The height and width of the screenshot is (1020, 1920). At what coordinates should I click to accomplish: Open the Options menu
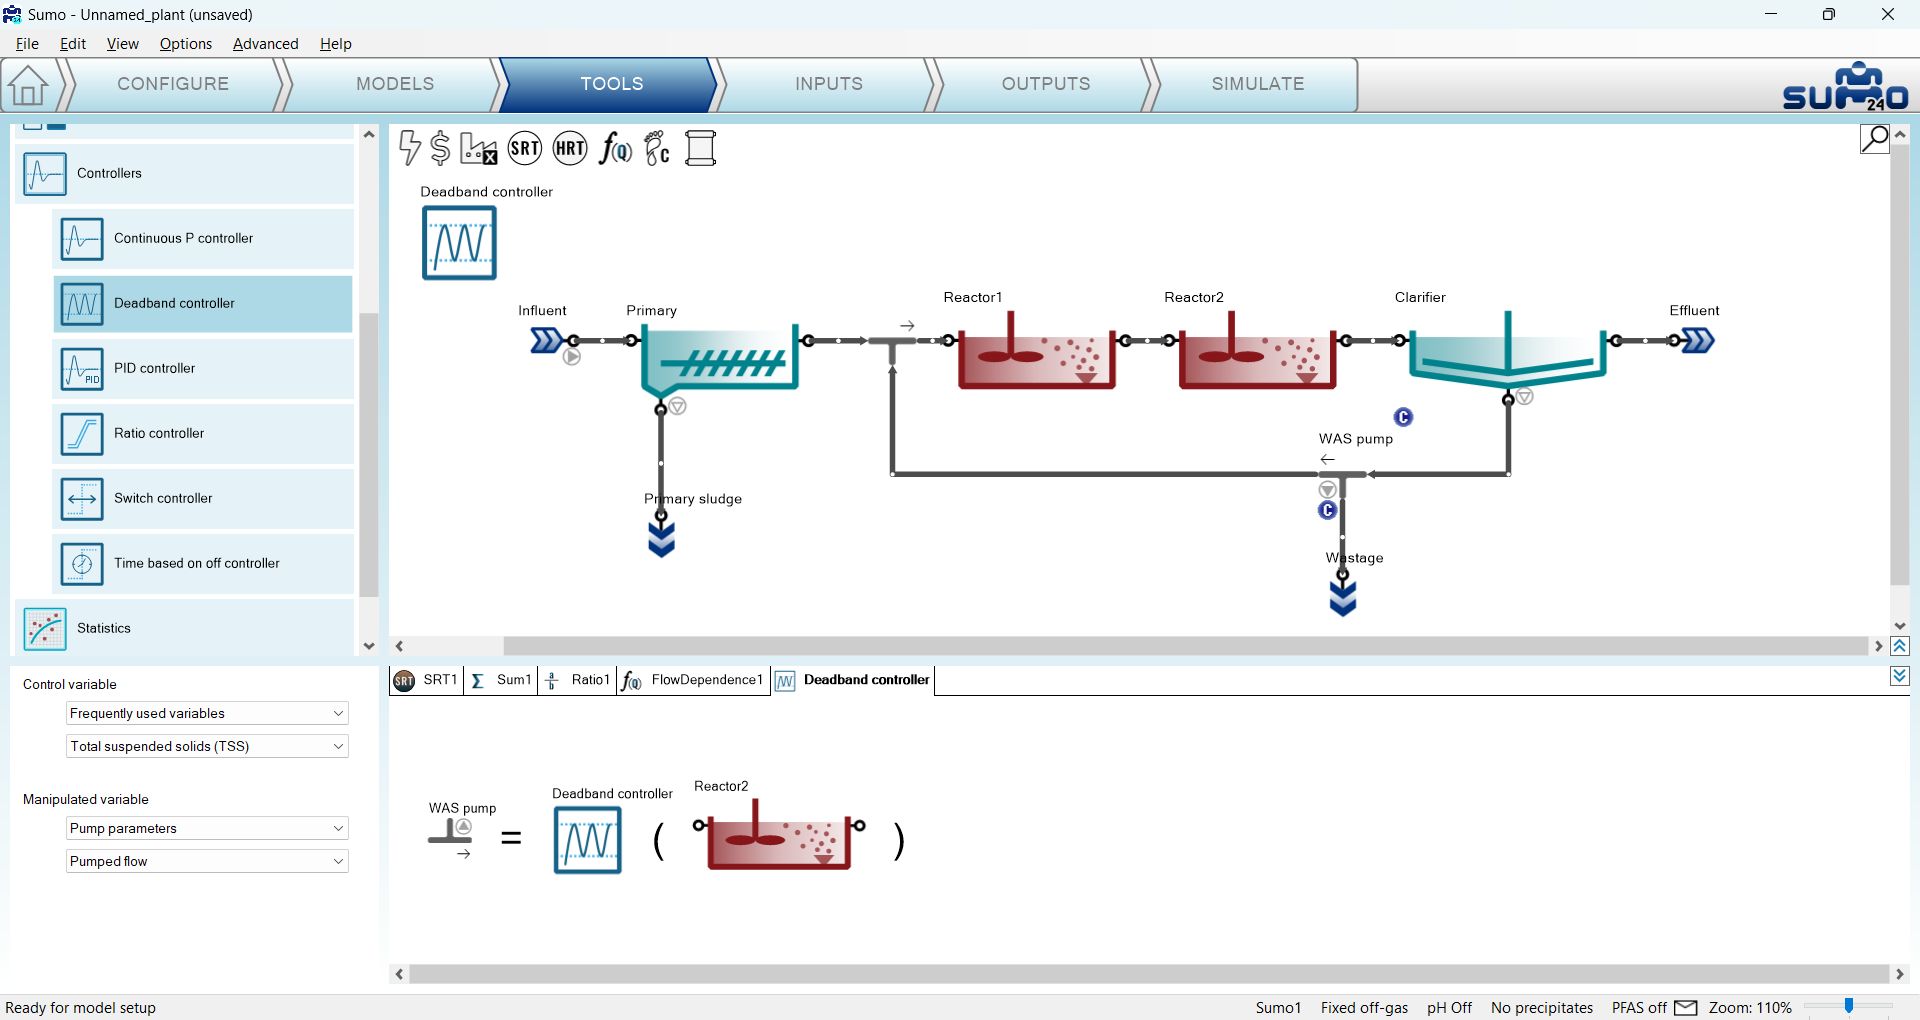pos(186,44)
